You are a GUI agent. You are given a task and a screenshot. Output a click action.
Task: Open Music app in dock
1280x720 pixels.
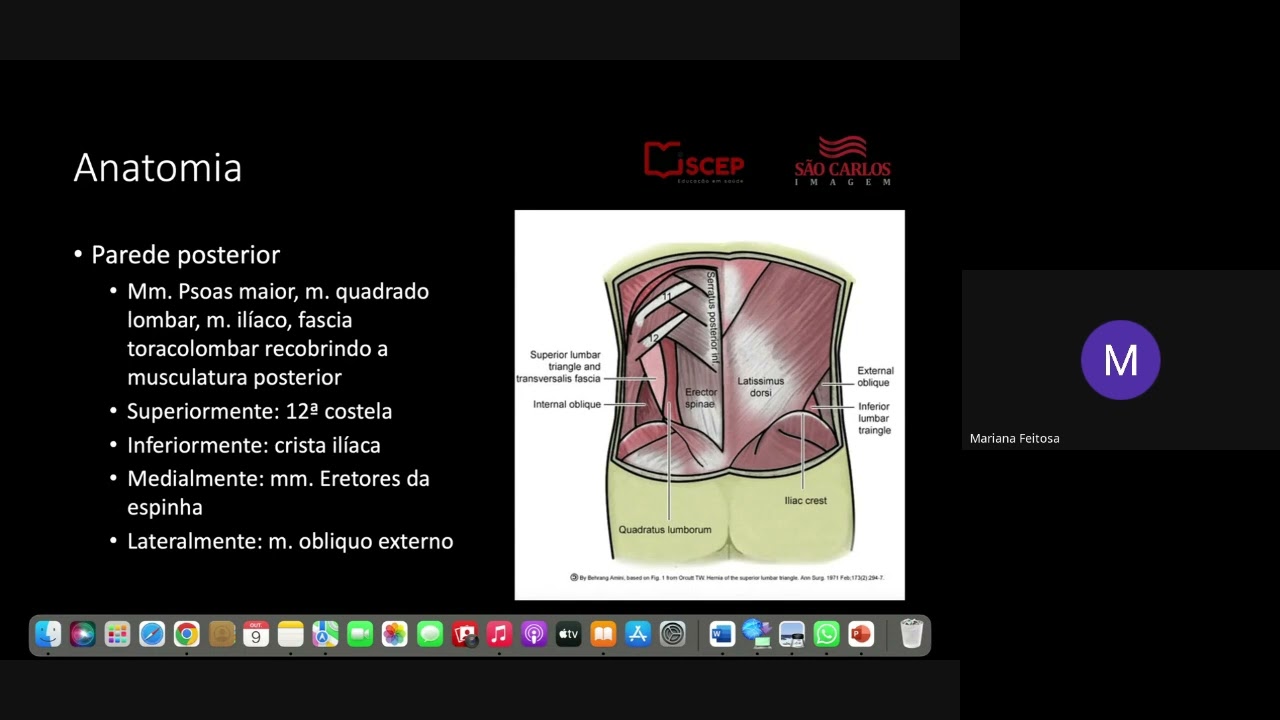coord(499,634)
